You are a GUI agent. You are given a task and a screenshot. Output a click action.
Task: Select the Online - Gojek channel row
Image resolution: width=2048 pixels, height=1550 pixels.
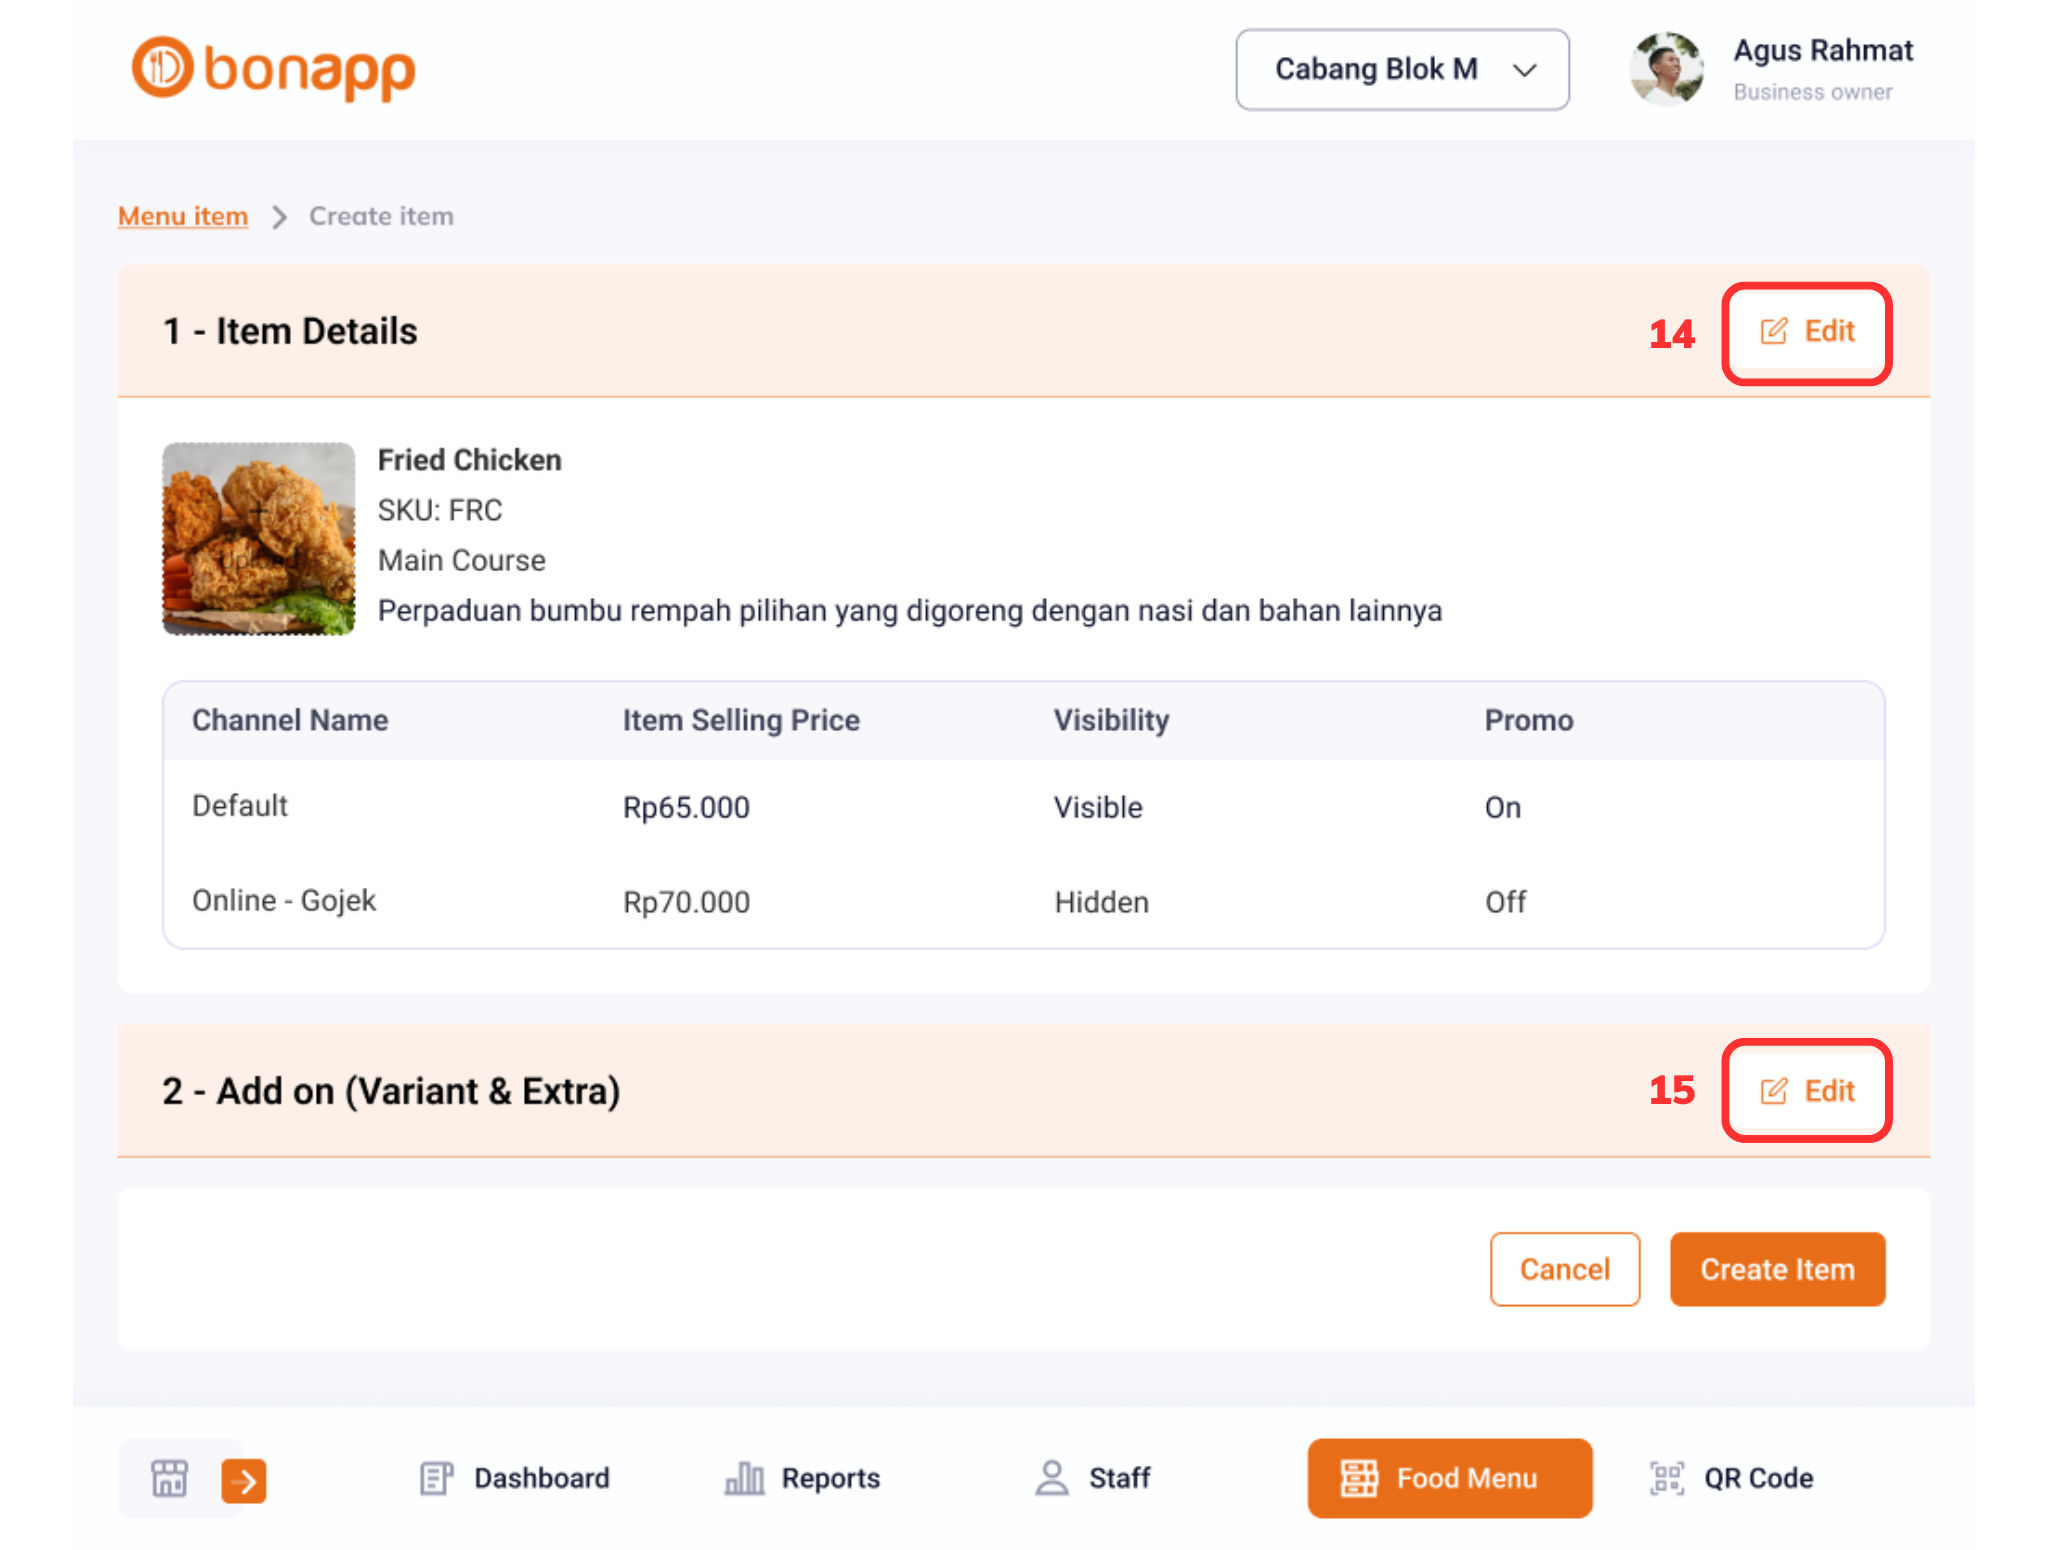pos(284,901)
